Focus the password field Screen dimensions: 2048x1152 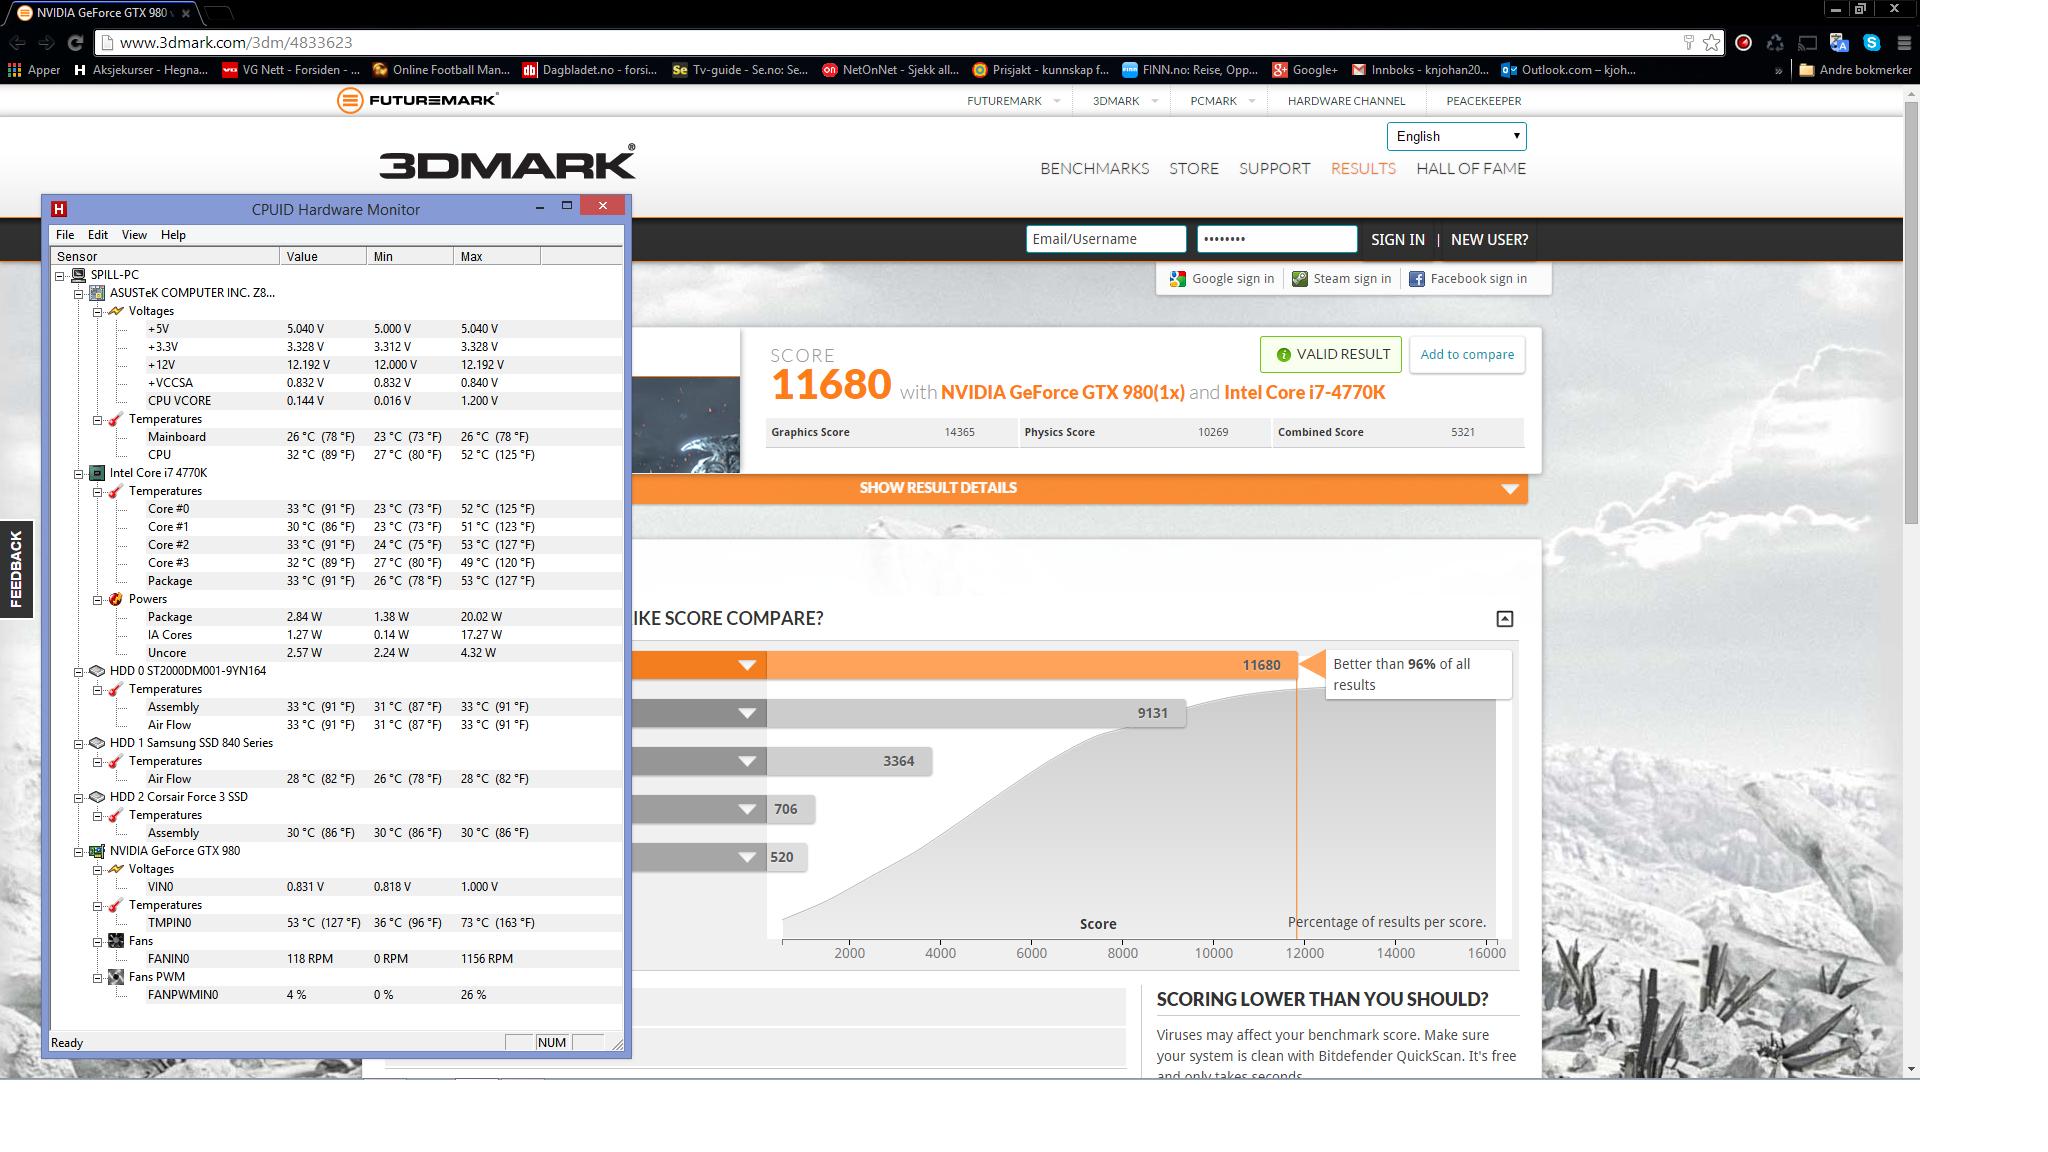coord(1276,239)
